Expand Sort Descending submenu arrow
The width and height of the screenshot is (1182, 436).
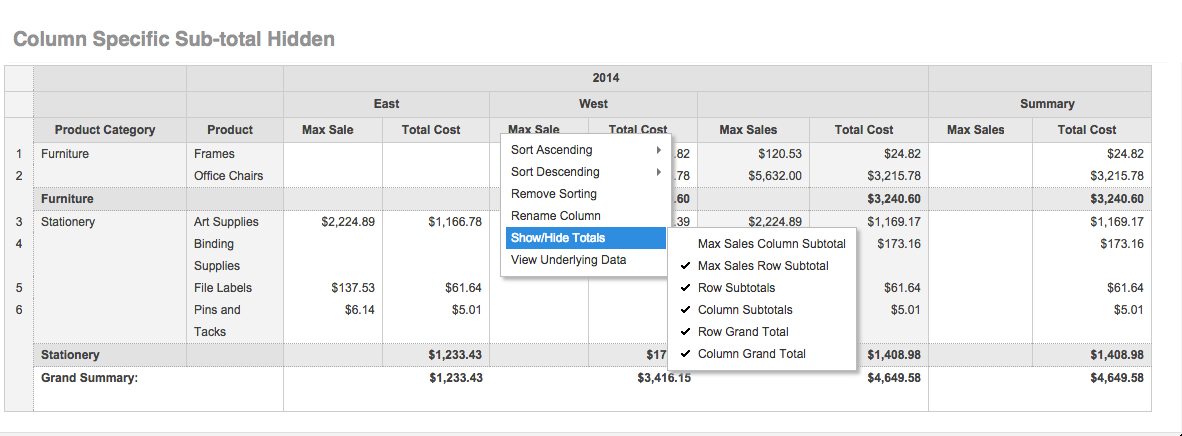tap(658, 172)
